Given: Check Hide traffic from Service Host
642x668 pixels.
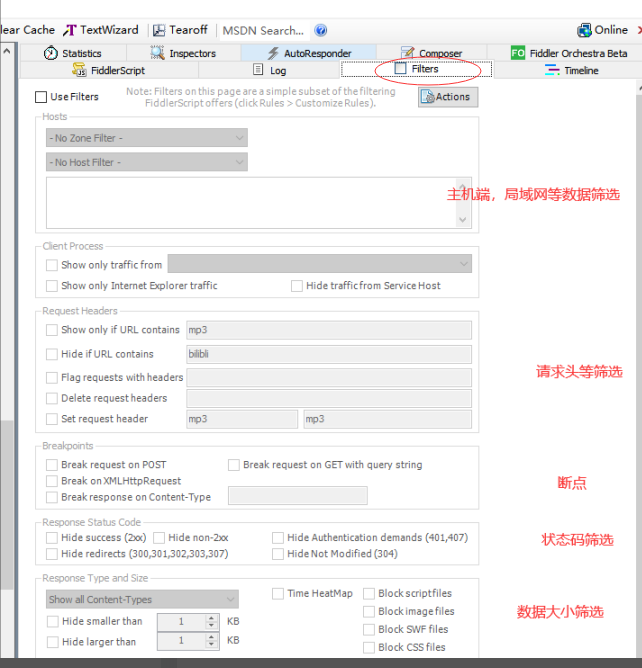Looking at the screenshot, I should pyautogui.click(x=297, y=286).
